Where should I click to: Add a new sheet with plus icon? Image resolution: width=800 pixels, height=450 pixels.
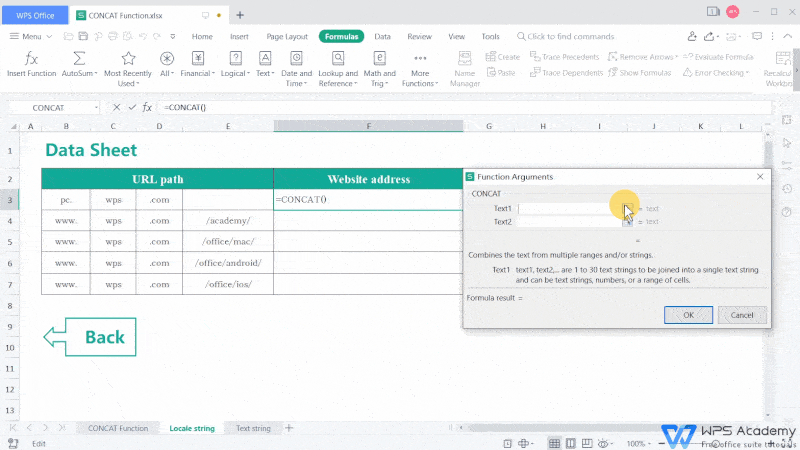(290, 428)
